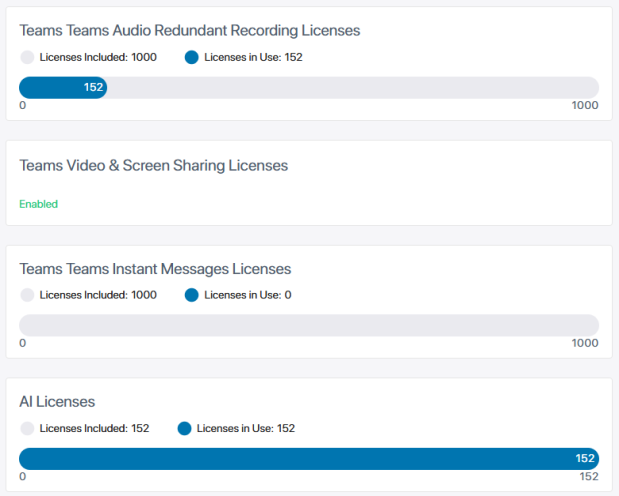Viewport: 619px width, 496px height.
Task: Click the 1000 max label under Audio Recording bar
Action: 585,105
